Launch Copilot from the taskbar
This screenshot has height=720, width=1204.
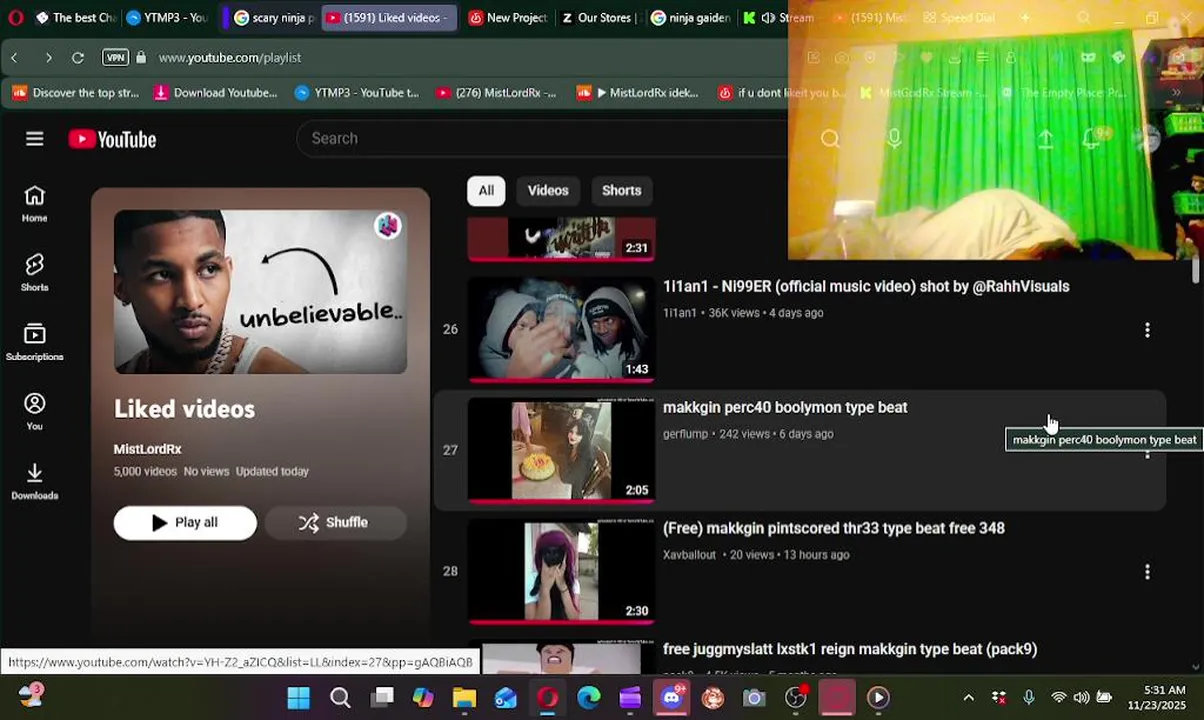click(x=423, y=698)
